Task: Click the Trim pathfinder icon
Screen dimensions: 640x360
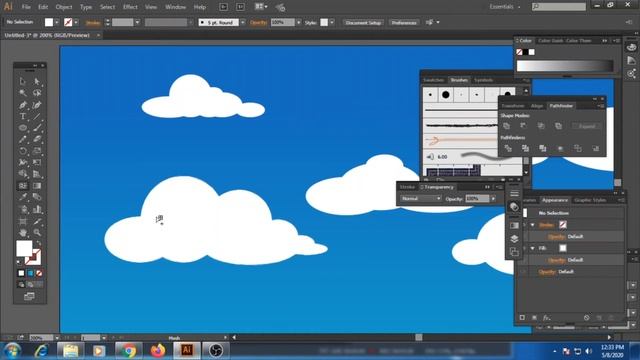Action: click(525, 149)
